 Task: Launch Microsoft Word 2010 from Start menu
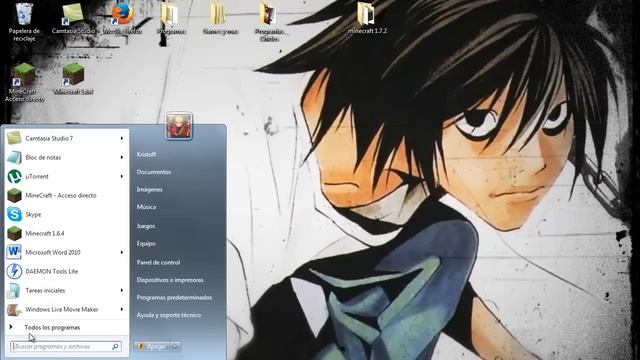tap(66, 252)
